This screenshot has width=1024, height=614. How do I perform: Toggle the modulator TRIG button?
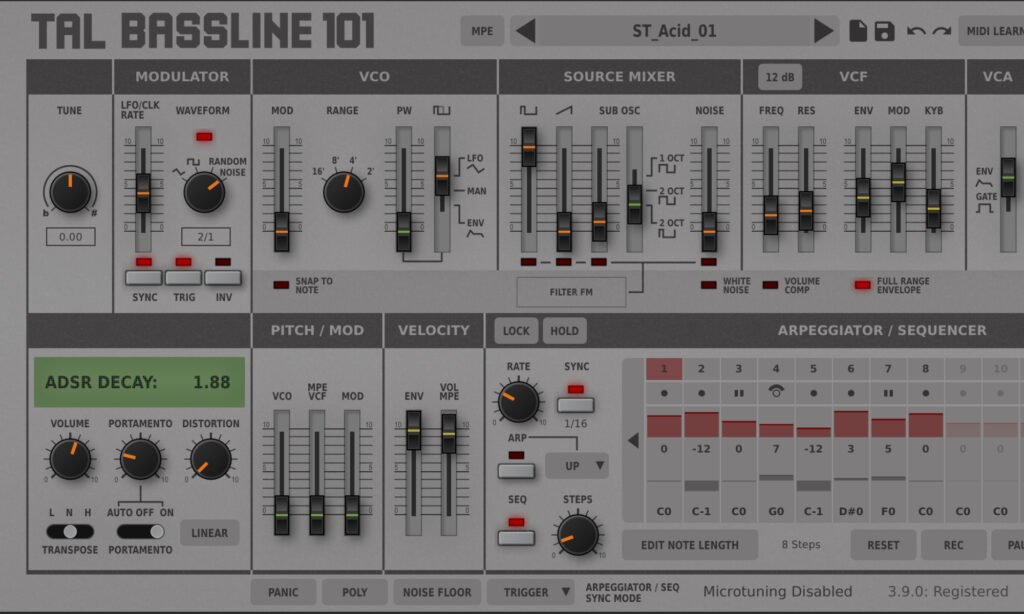tap(184, 278)
